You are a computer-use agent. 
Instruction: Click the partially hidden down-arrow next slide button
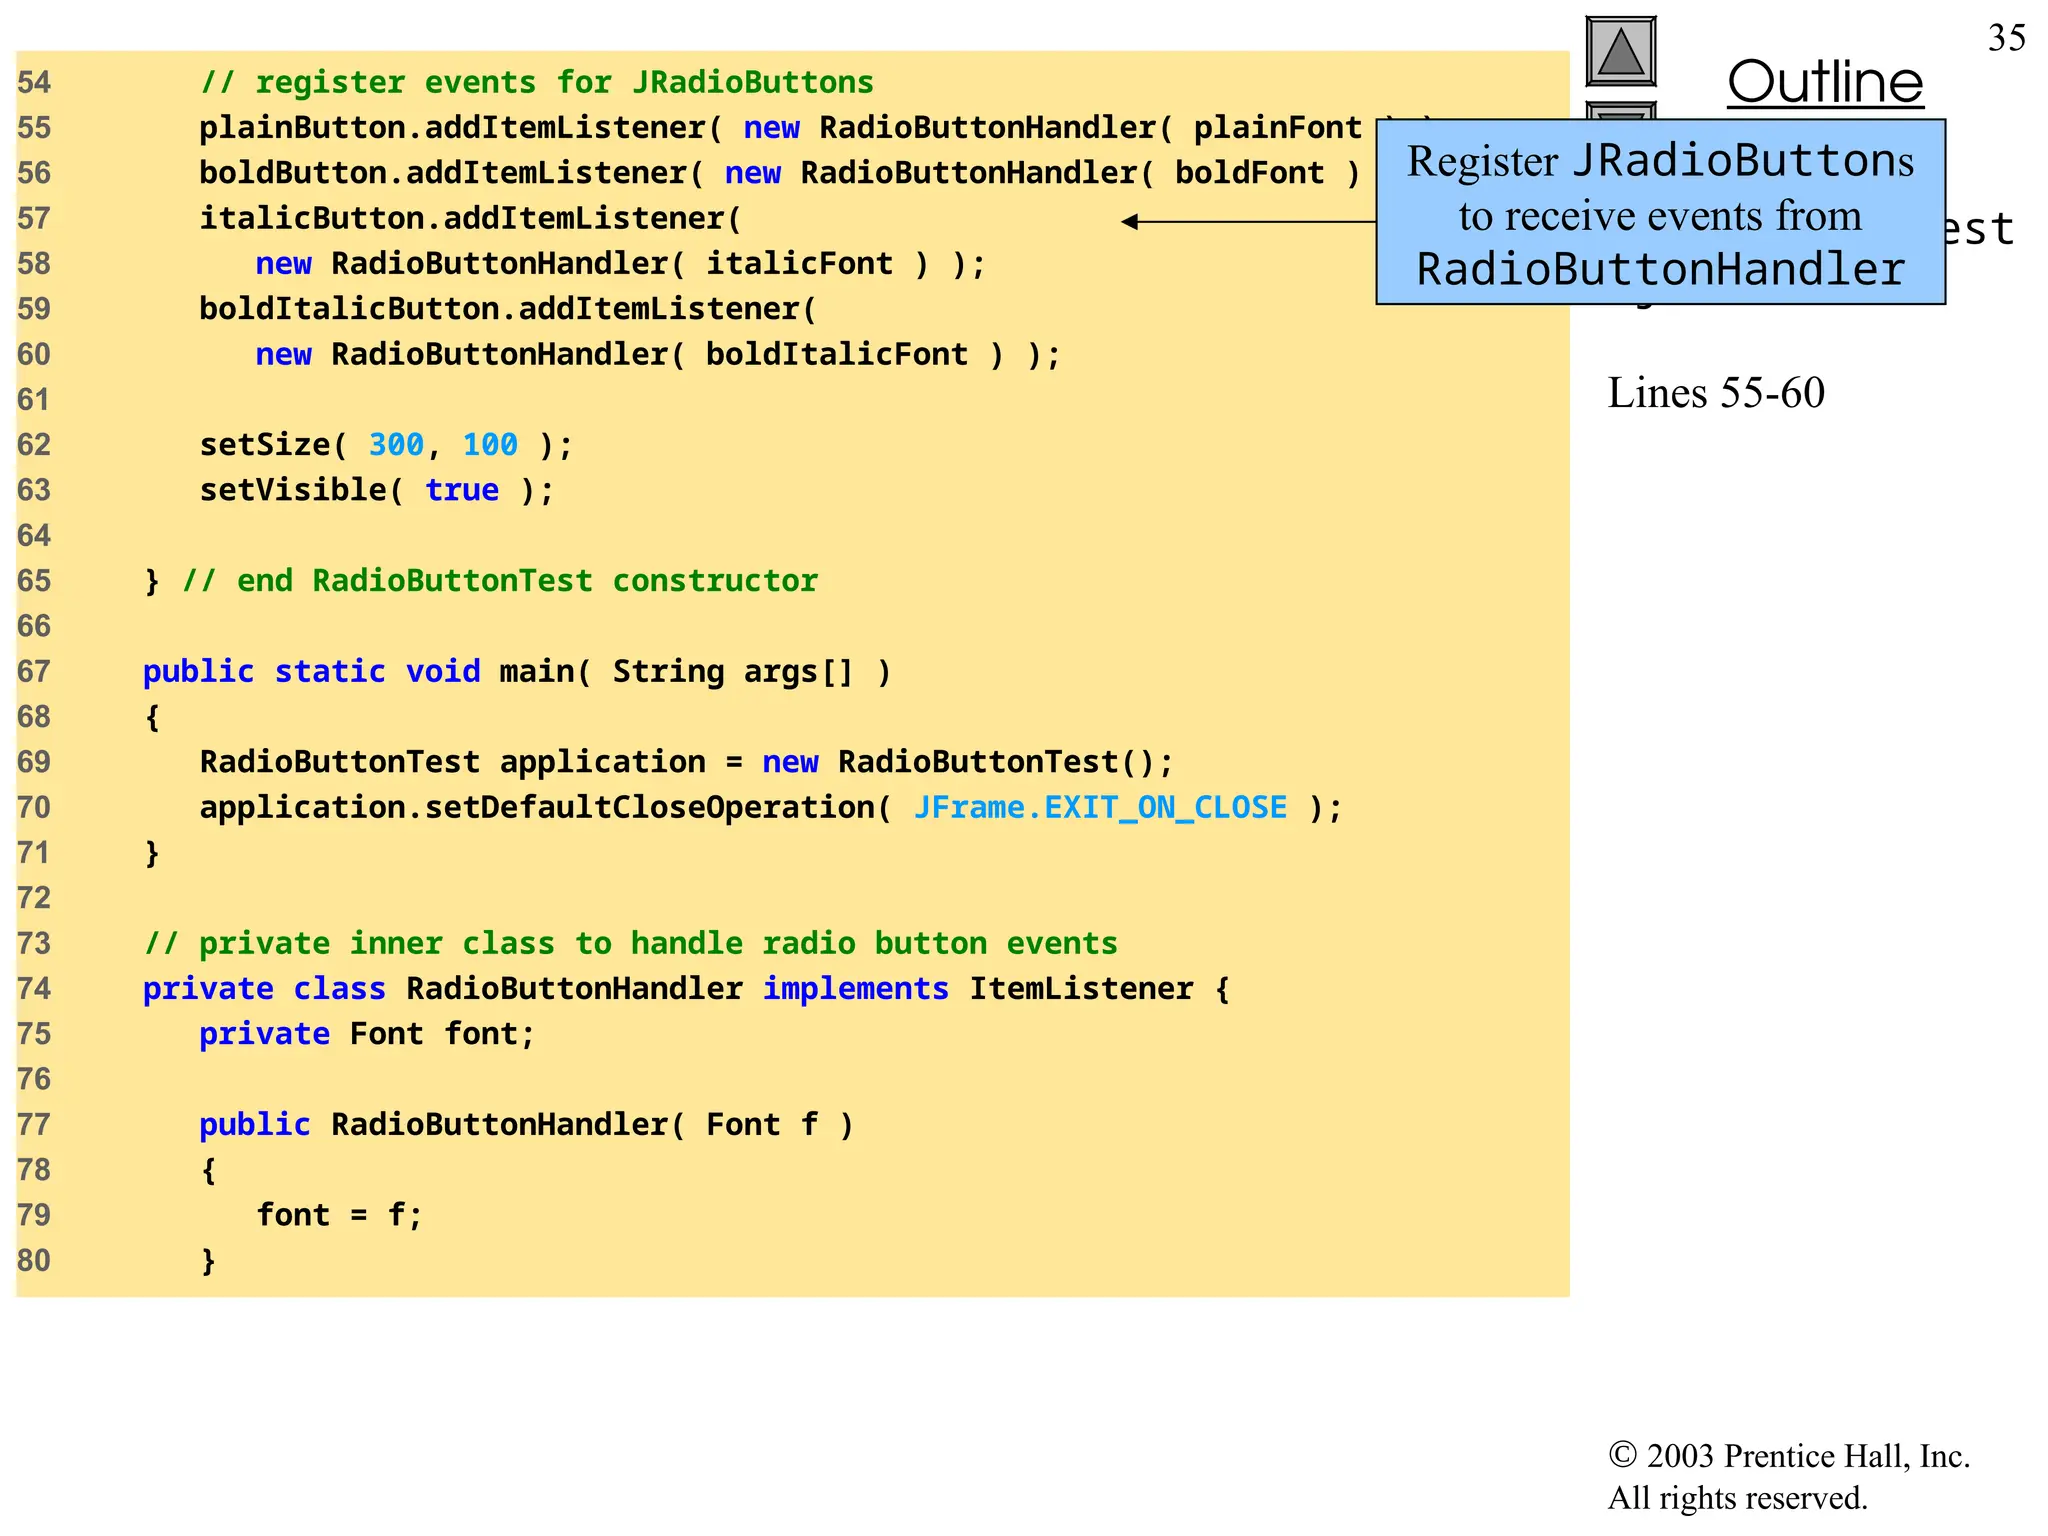(1620, 110)
